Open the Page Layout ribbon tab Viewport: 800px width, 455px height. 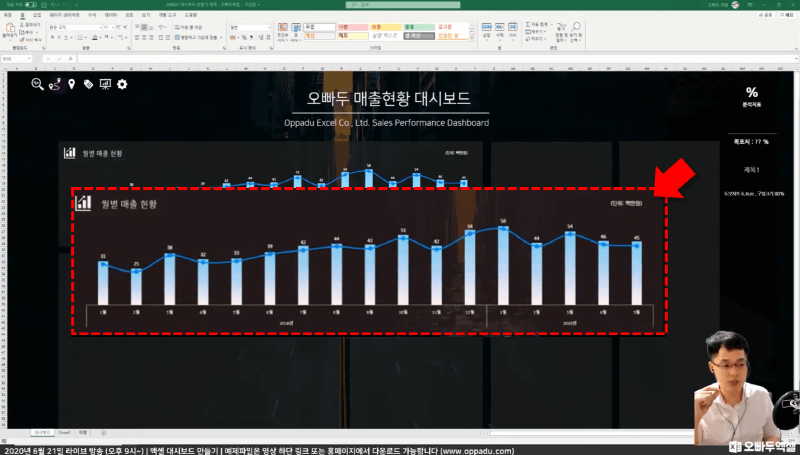point(64,15)
